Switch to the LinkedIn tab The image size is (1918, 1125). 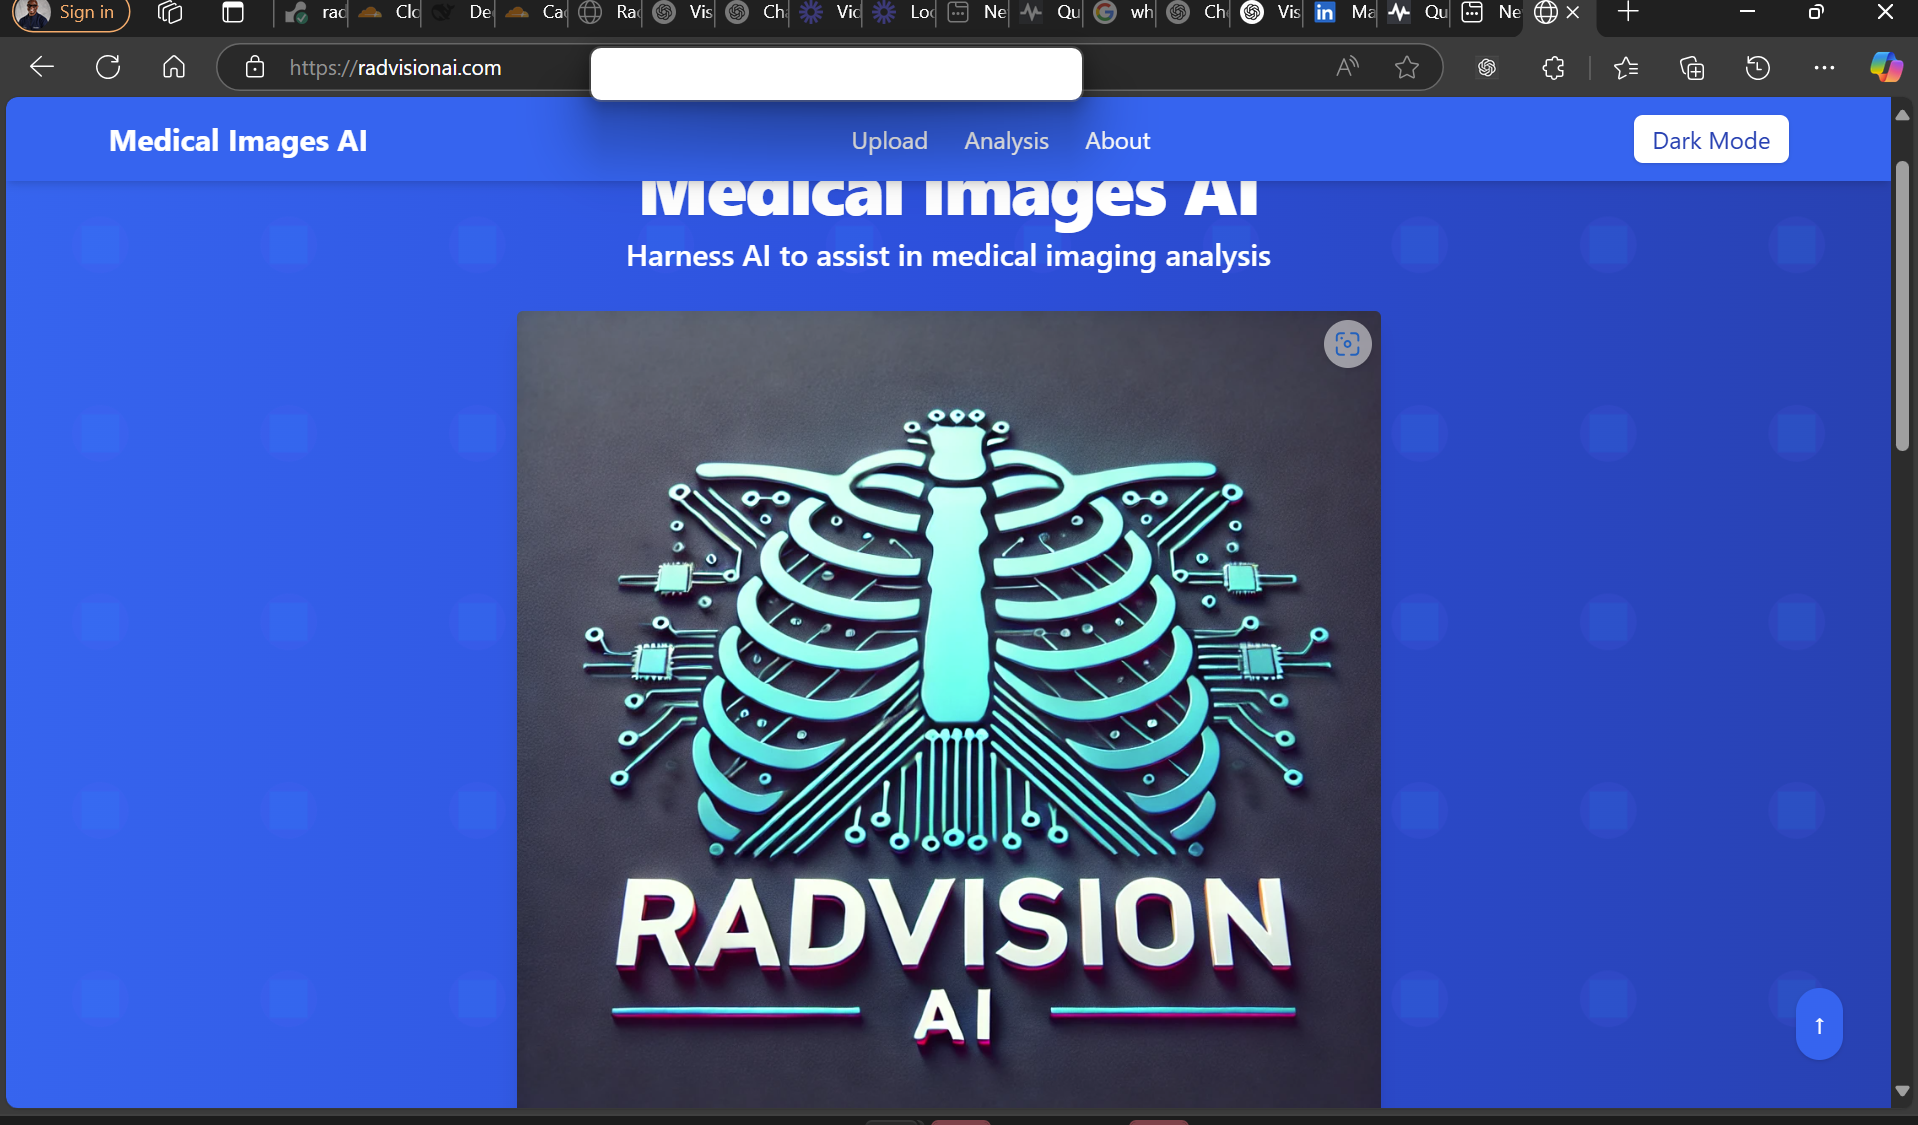point(1324,13)
